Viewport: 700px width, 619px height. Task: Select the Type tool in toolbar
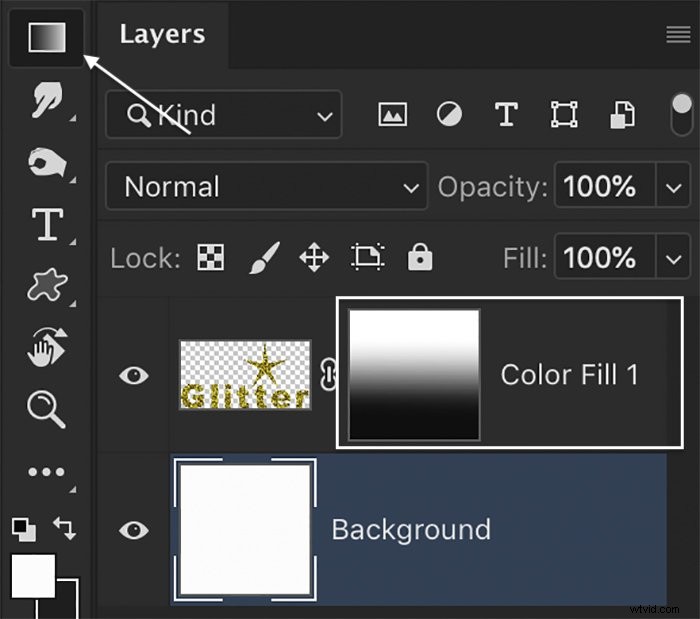47,224
